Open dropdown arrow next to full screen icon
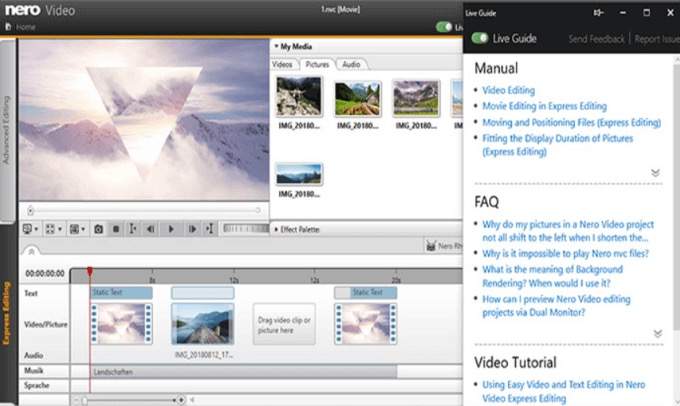680x406 pixels. [60, 229]
